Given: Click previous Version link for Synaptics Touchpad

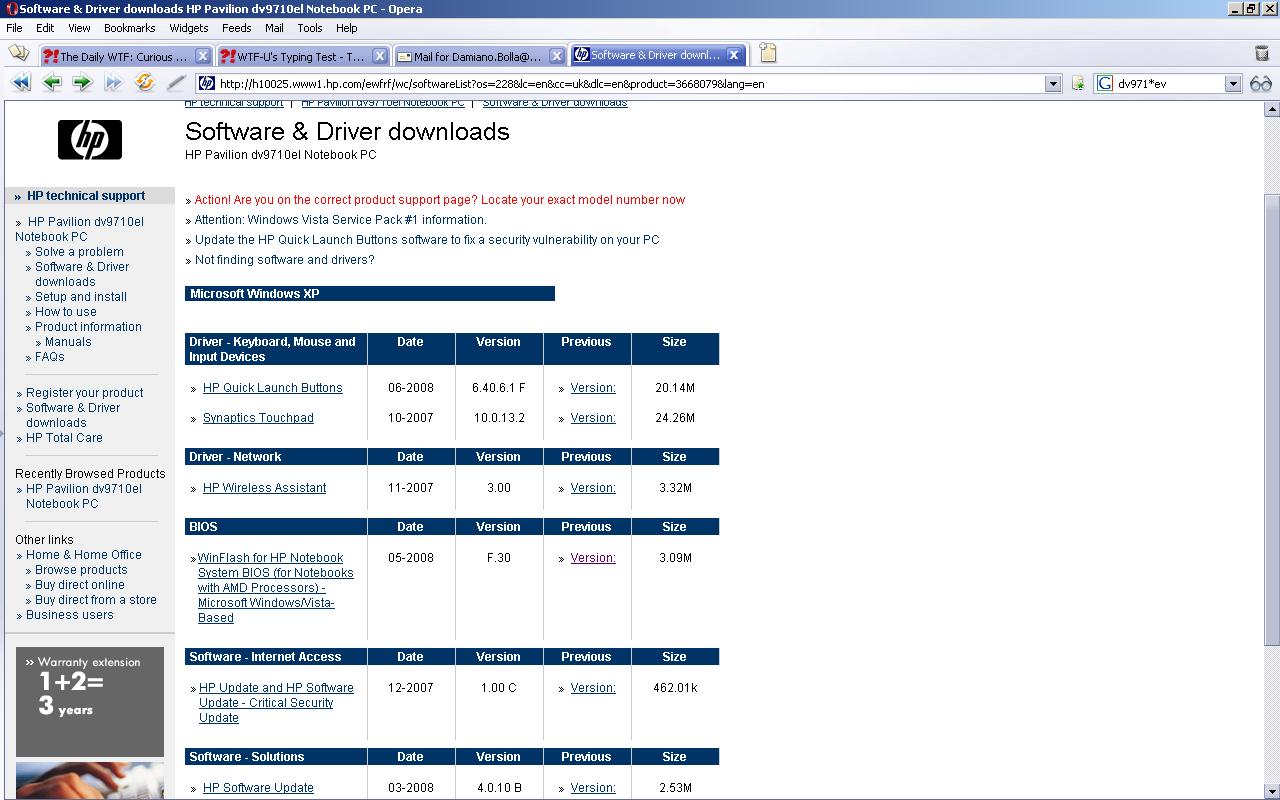Looking at the screenshot, I should [x=593, y=418].
